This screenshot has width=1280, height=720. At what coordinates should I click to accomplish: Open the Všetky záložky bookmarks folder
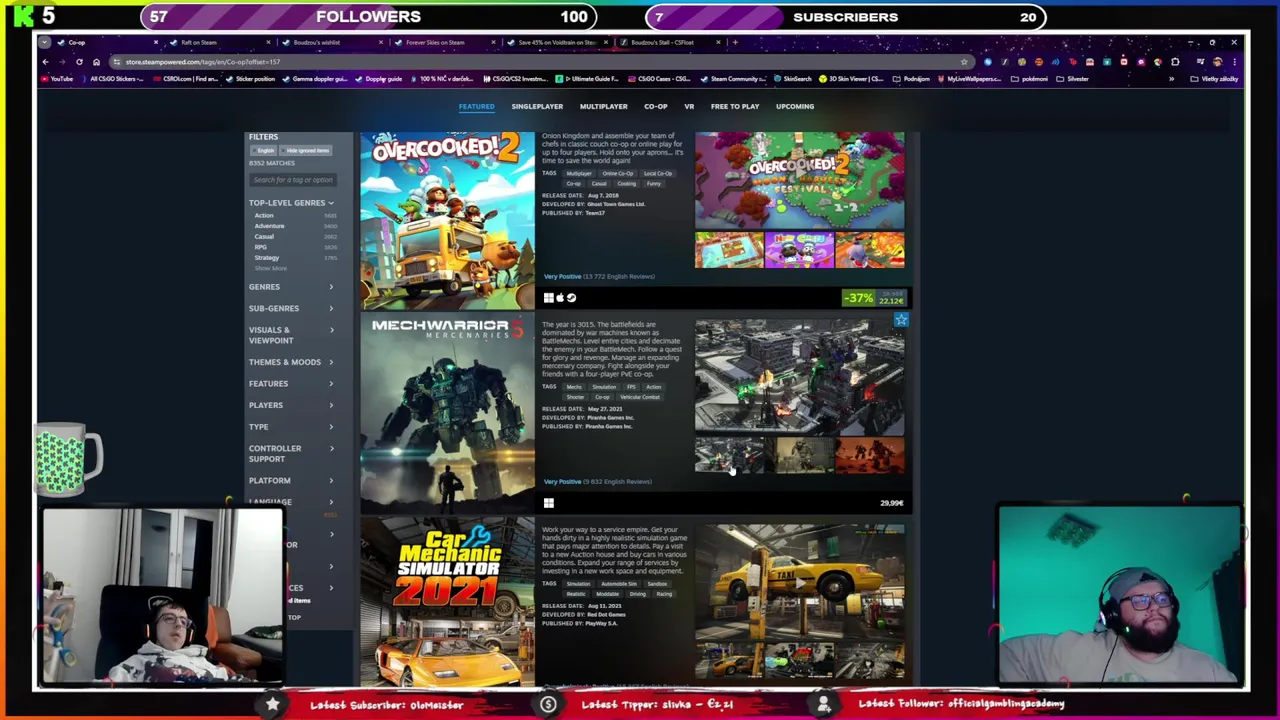click(1216, 79)
